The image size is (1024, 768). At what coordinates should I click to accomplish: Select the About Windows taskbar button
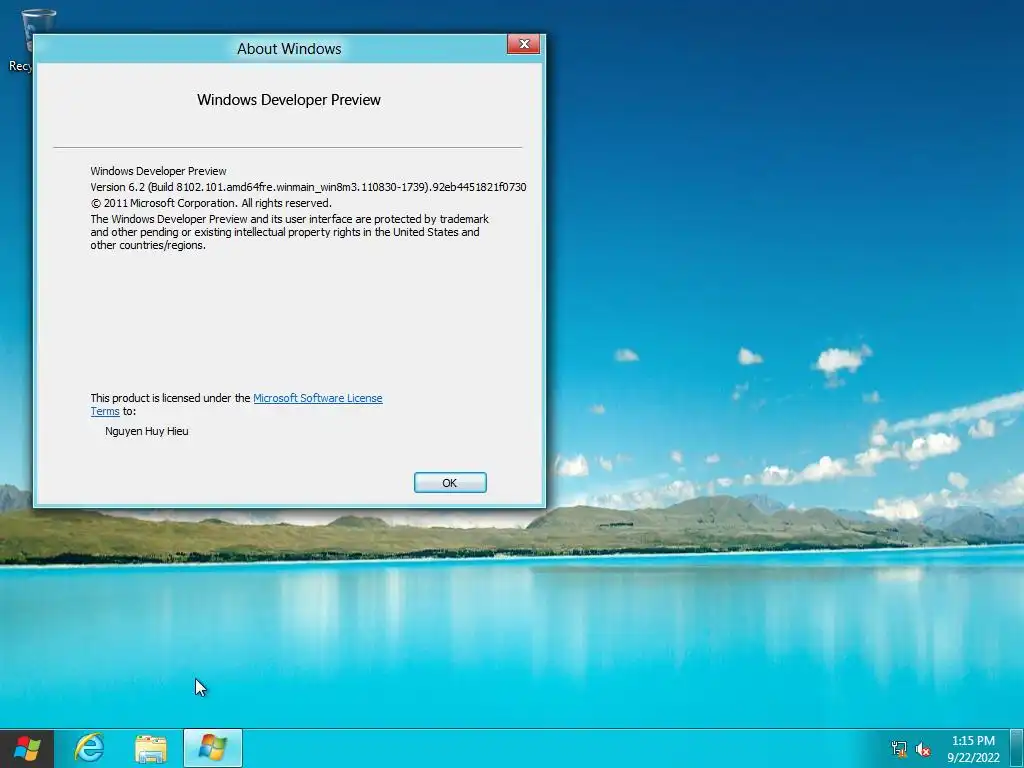[x=213, y=748]
